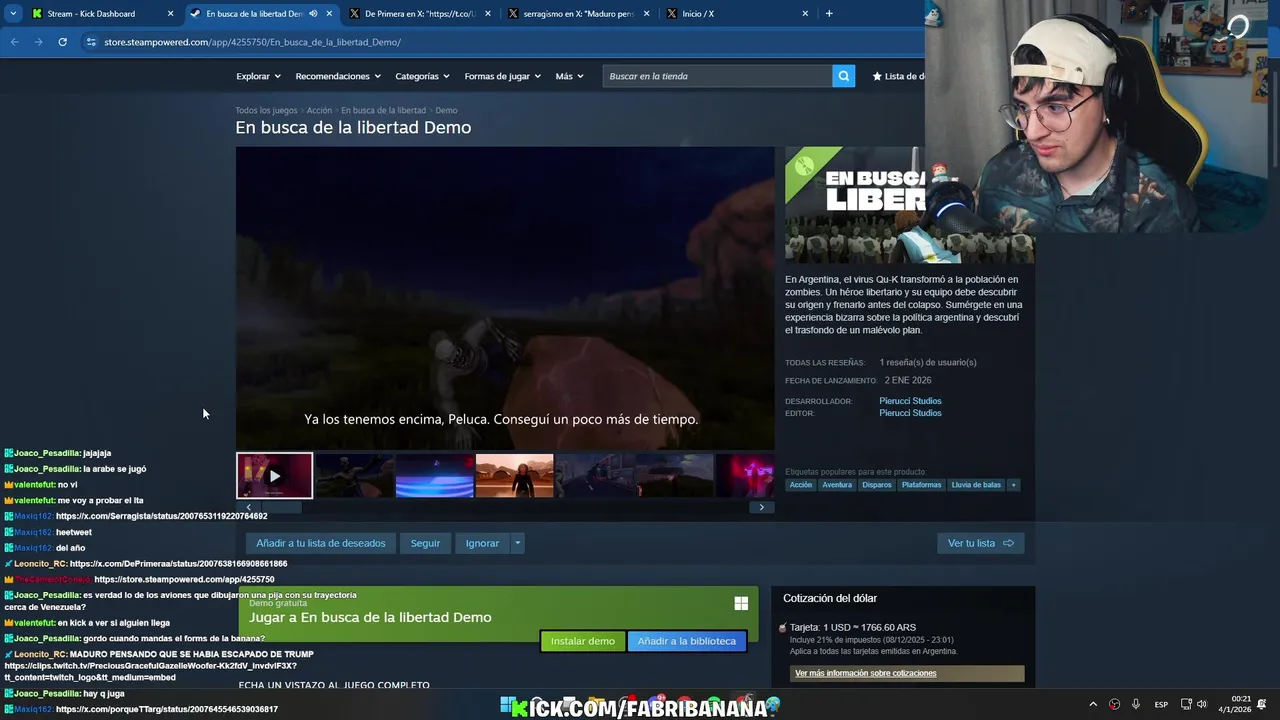The height and width of the screenshot is (720, 1280).
Task: Select the Disparos tag
Action: point(877,485)
